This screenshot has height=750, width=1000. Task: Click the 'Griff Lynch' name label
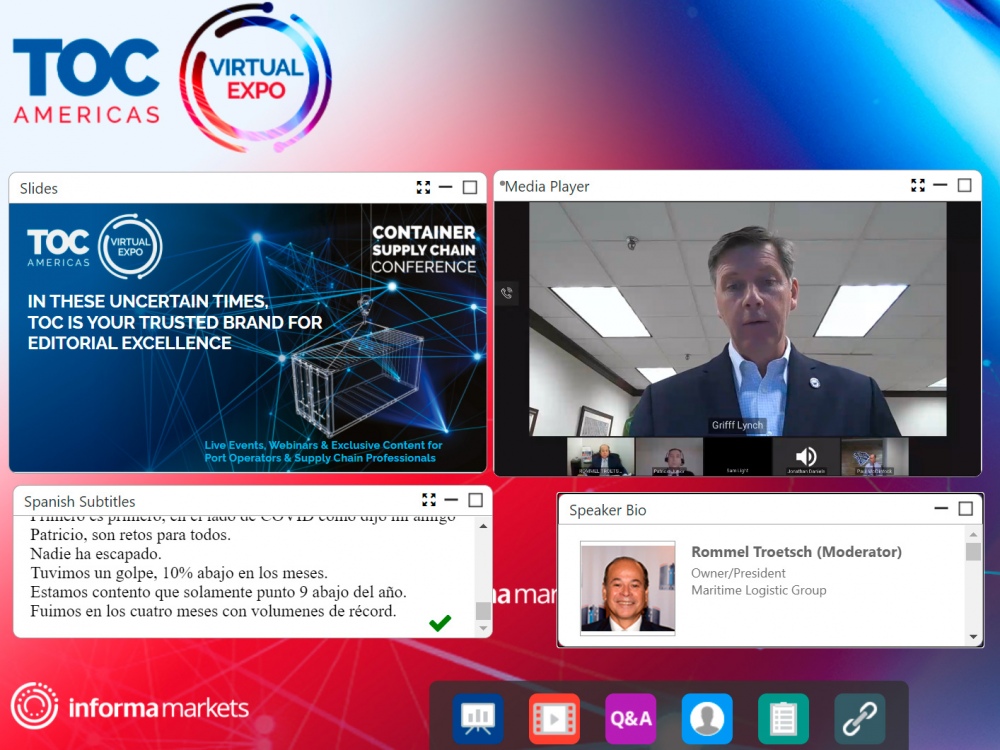click(x=737, y=425)
